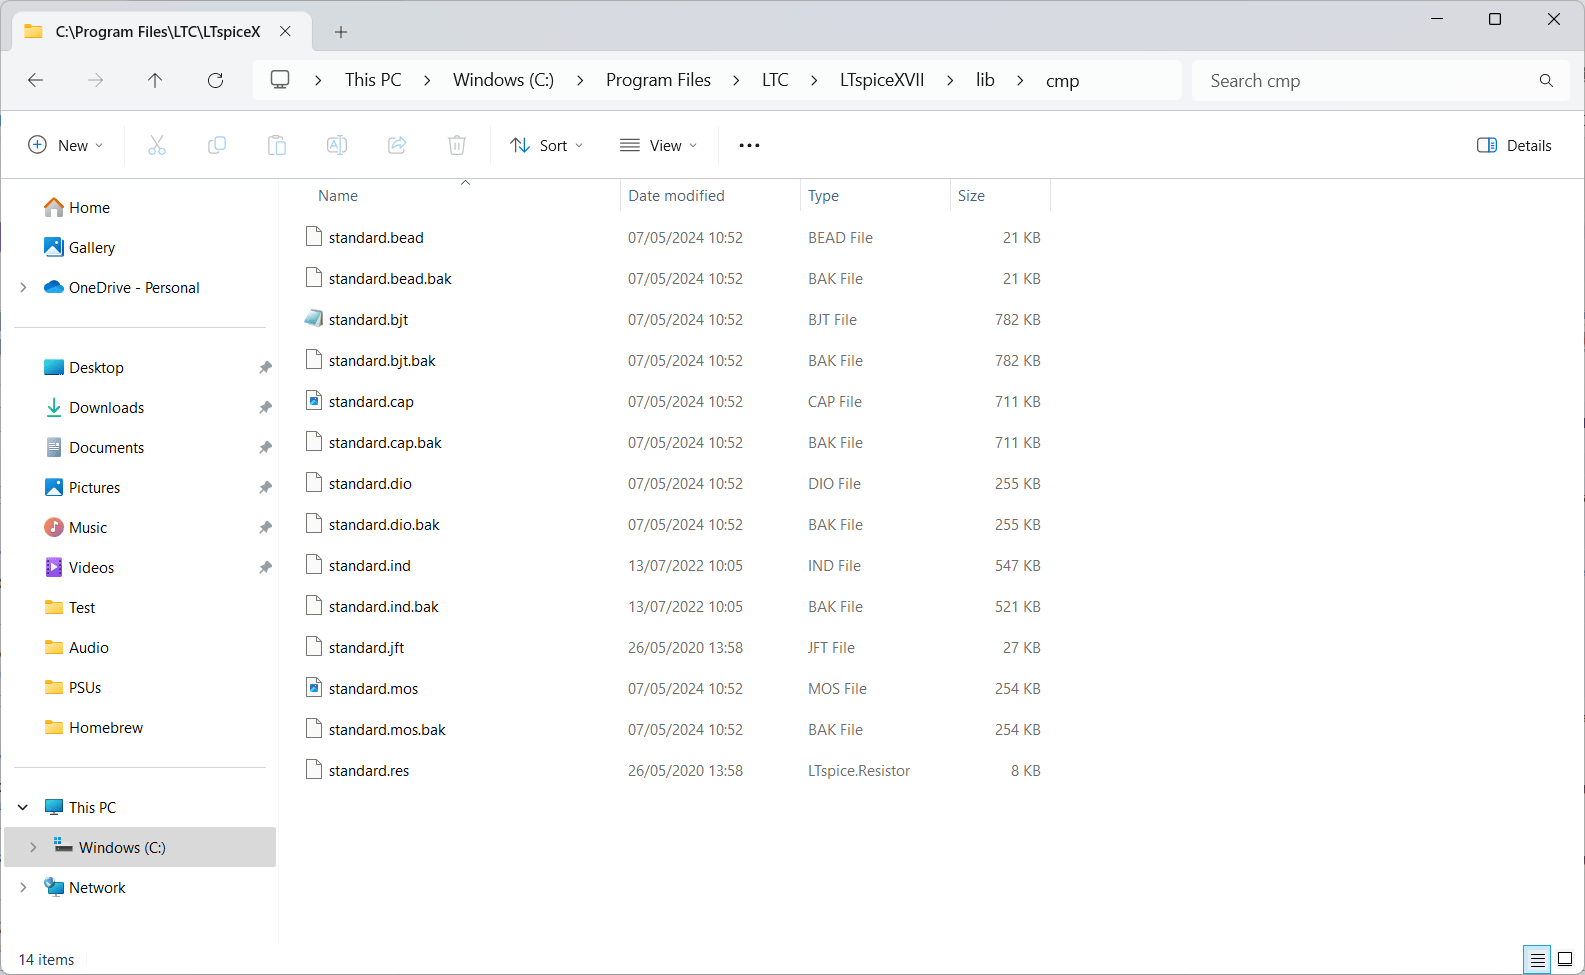Open the chevron dropdown after LTspiceXVII
Screen dimensions: 1585x975
point(950,80)
